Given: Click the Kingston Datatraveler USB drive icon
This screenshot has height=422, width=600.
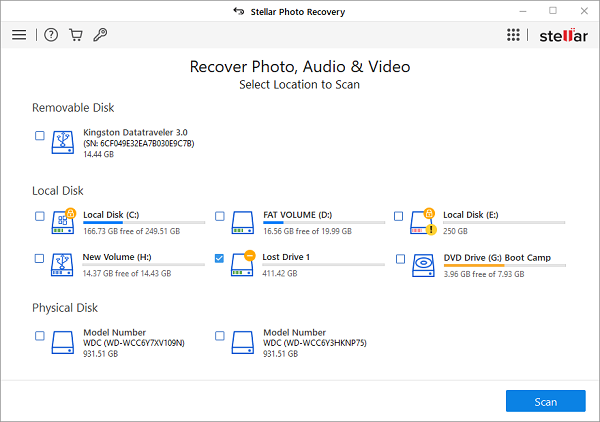Looking at the screenshot, I should (x=63, y=142).
